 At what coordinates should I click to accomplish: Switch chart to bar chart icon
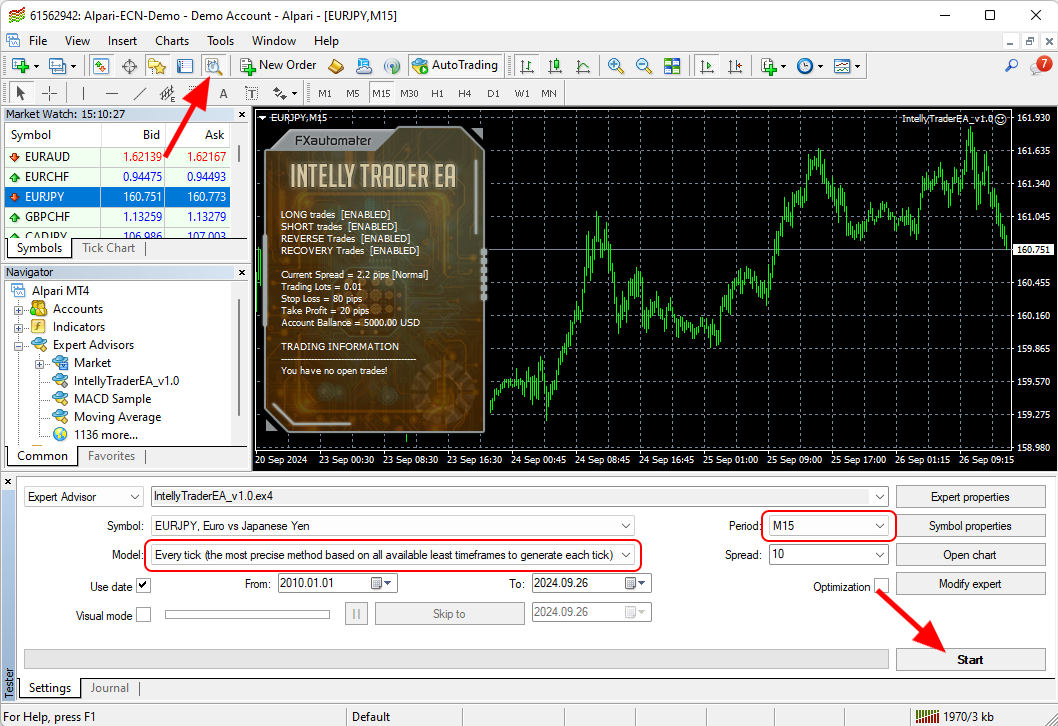(527, 65)
